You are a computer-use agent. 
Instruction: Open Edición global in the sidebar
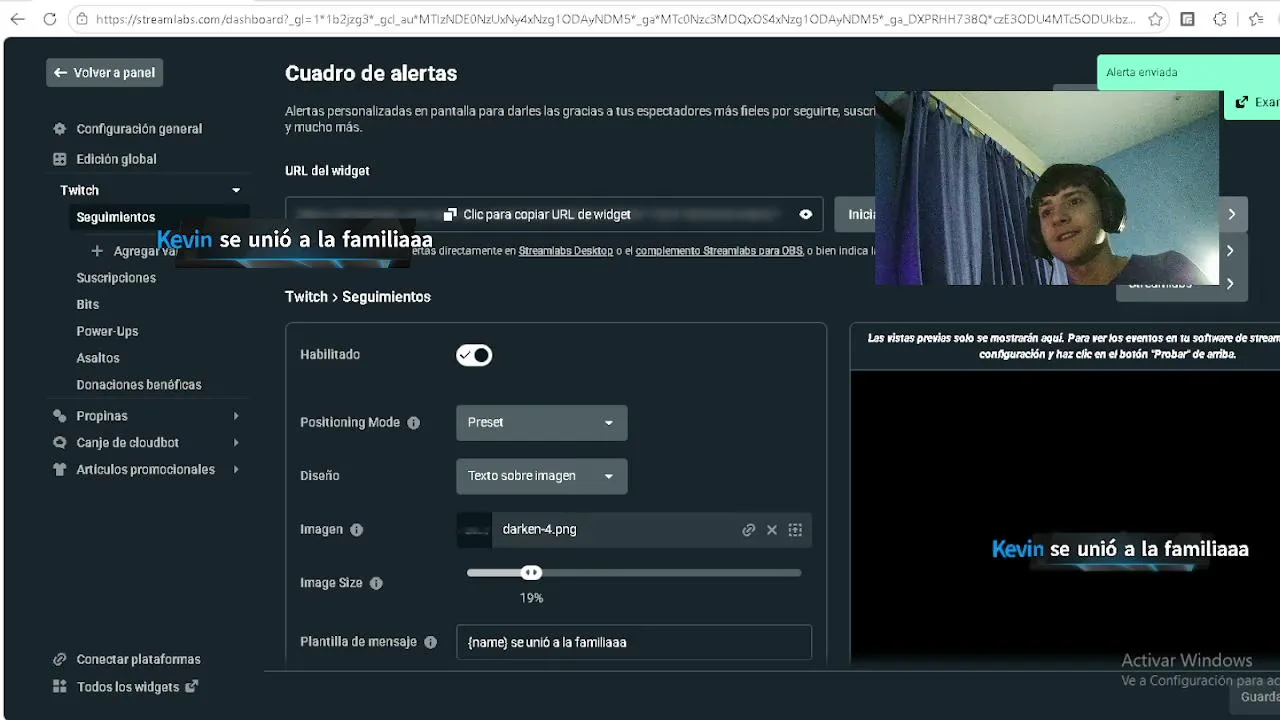116,159
